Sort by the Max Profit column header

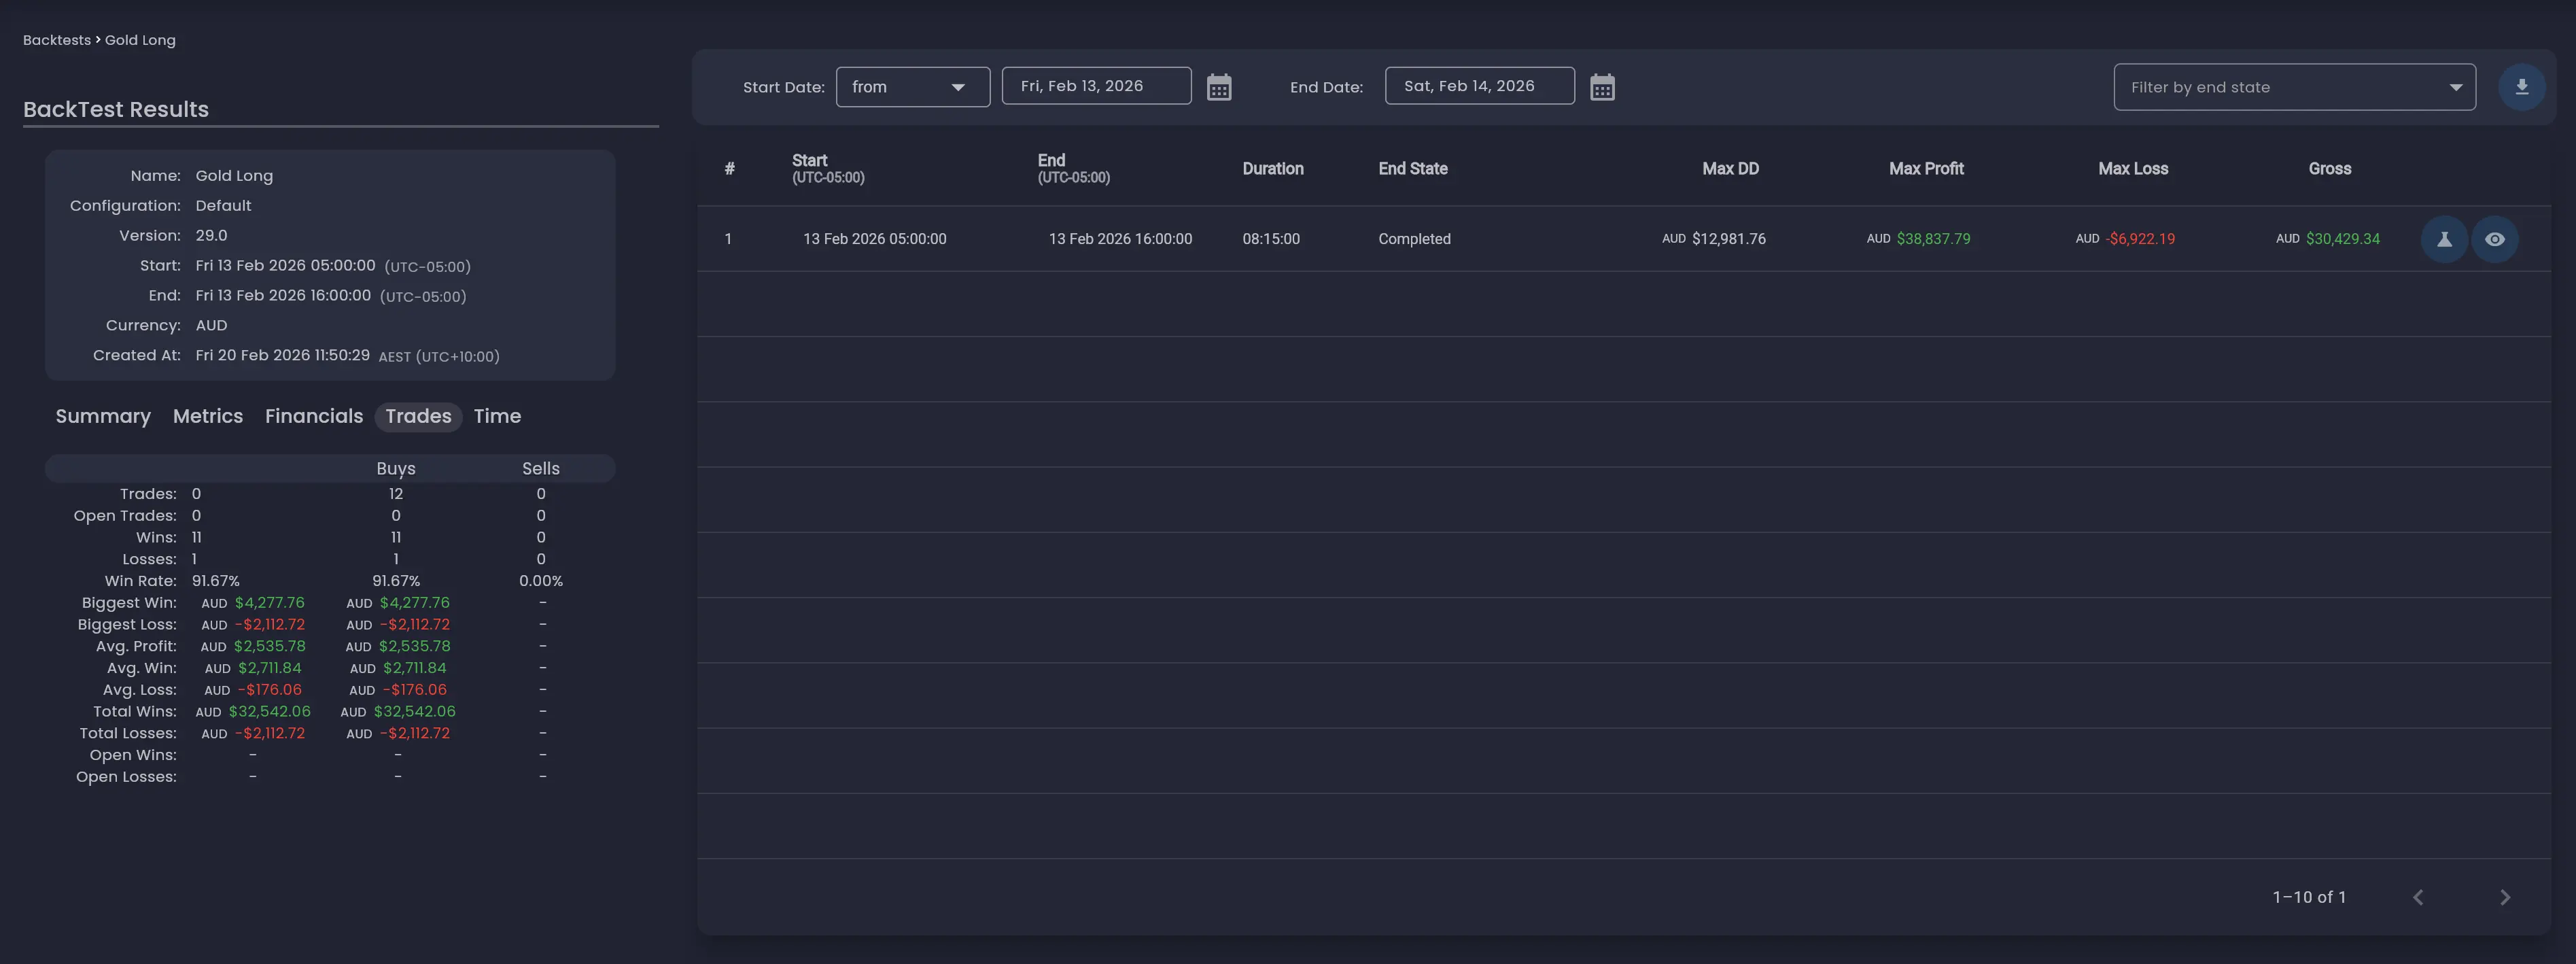coord(1926,168)
